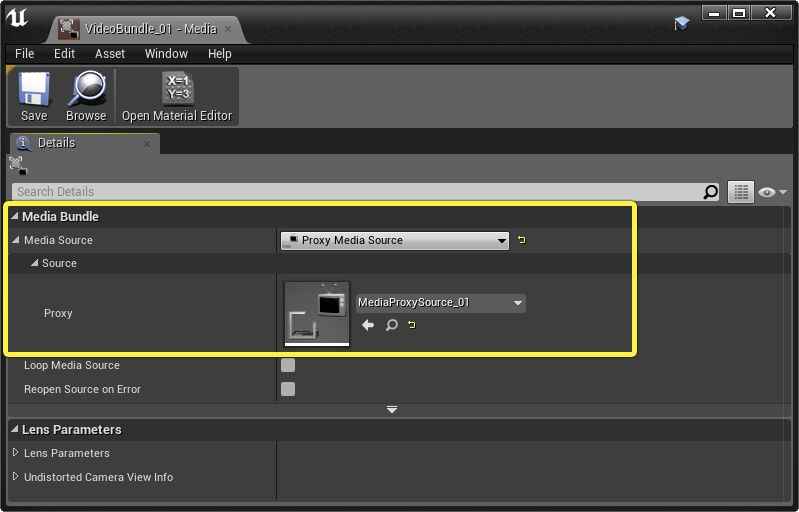Collapse the Media Source property row

(x=15, y=239)
